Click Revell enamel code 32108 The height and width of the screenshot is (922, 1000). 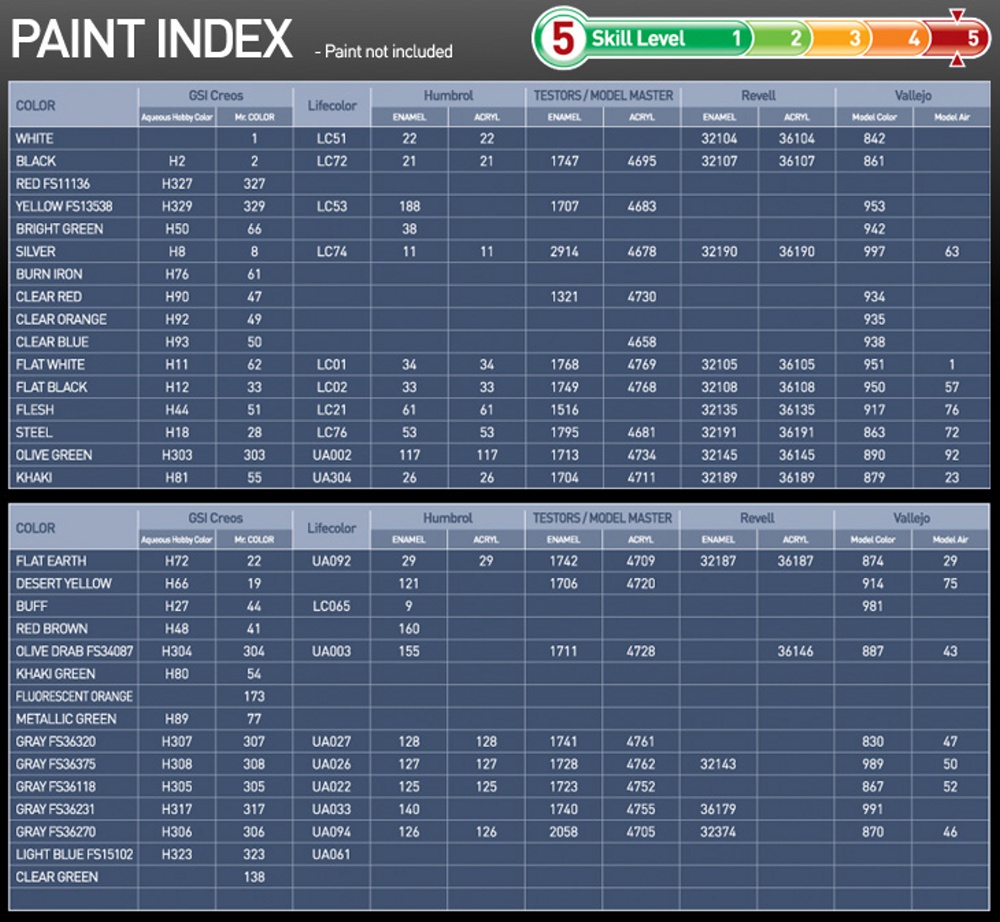719,387
